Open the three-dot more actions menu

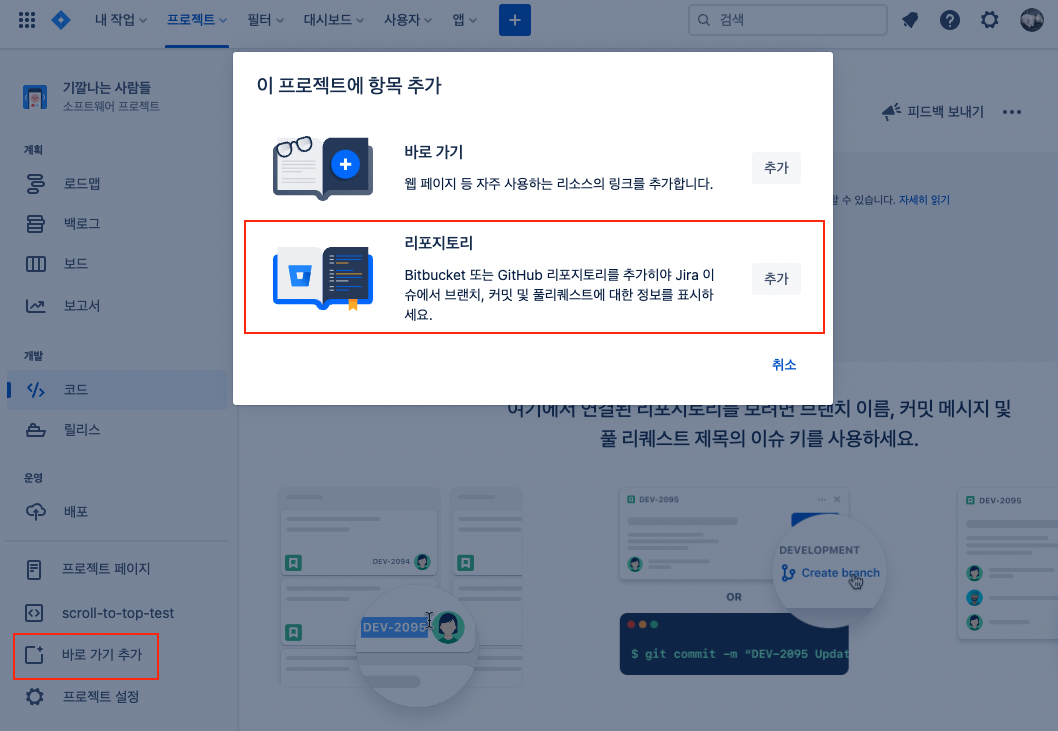coord(1011,112)
